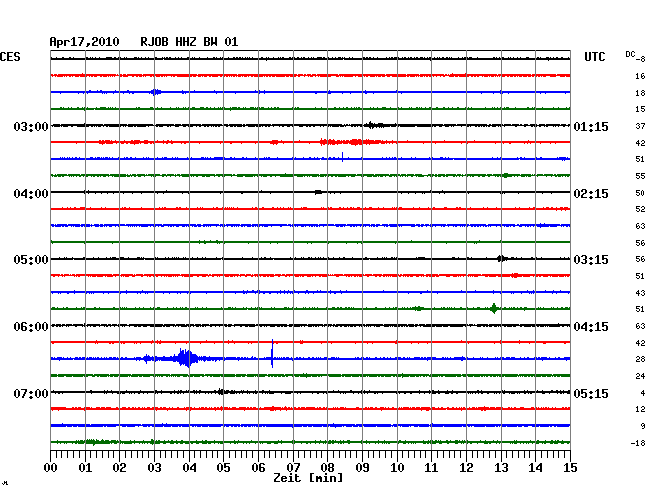The height and width of the screenshot is (494, 650).
Task: Click the 04:00 local time label
Action: [31, 194]
